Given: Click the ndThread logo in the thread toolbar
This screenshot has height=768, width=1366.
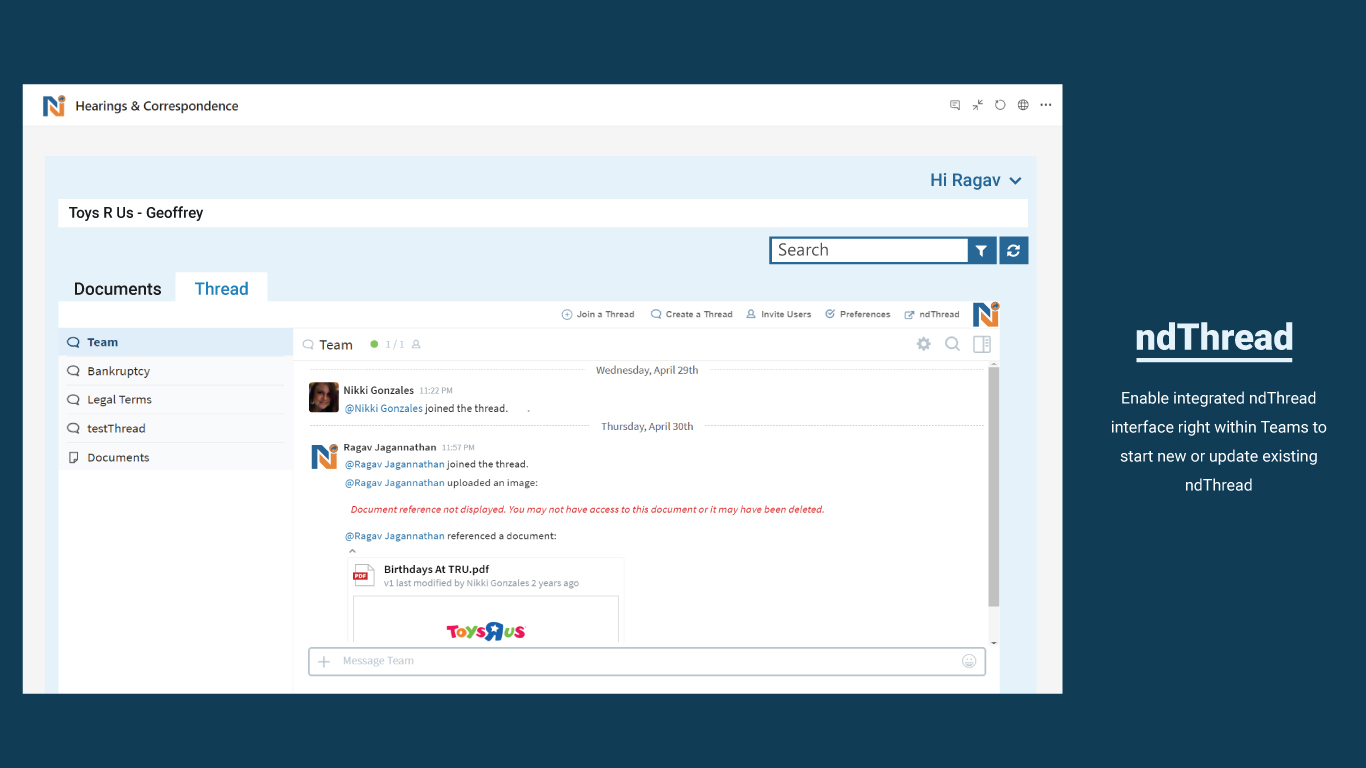Looking at the screenshot, I should [x=986, y=314].
